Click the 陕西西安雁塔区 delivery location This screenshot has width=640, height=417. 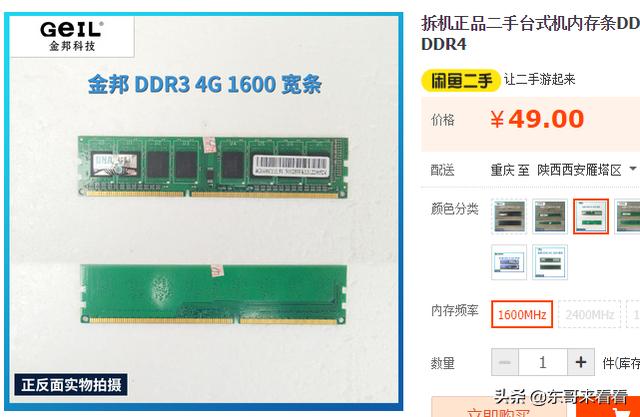(x=579, y=170)
